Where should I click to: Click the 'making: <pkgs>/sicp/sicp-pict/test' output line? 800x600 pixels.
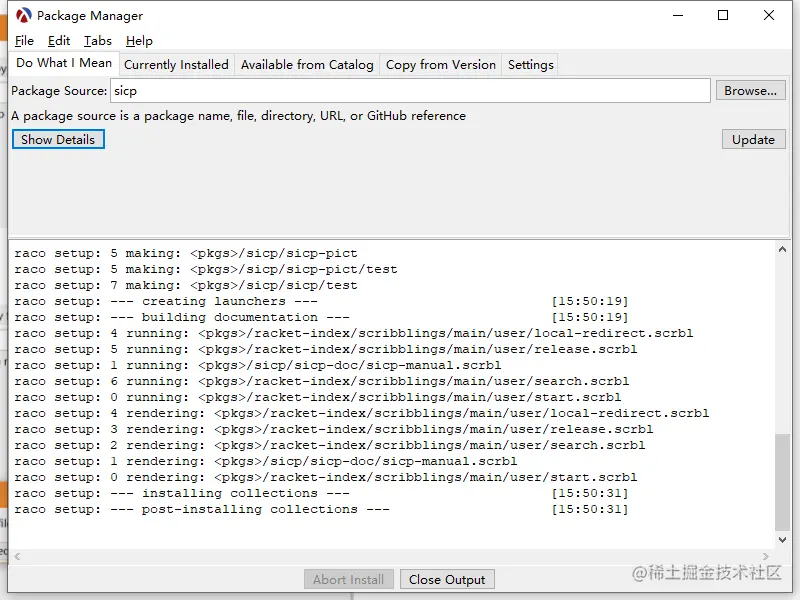206,269
